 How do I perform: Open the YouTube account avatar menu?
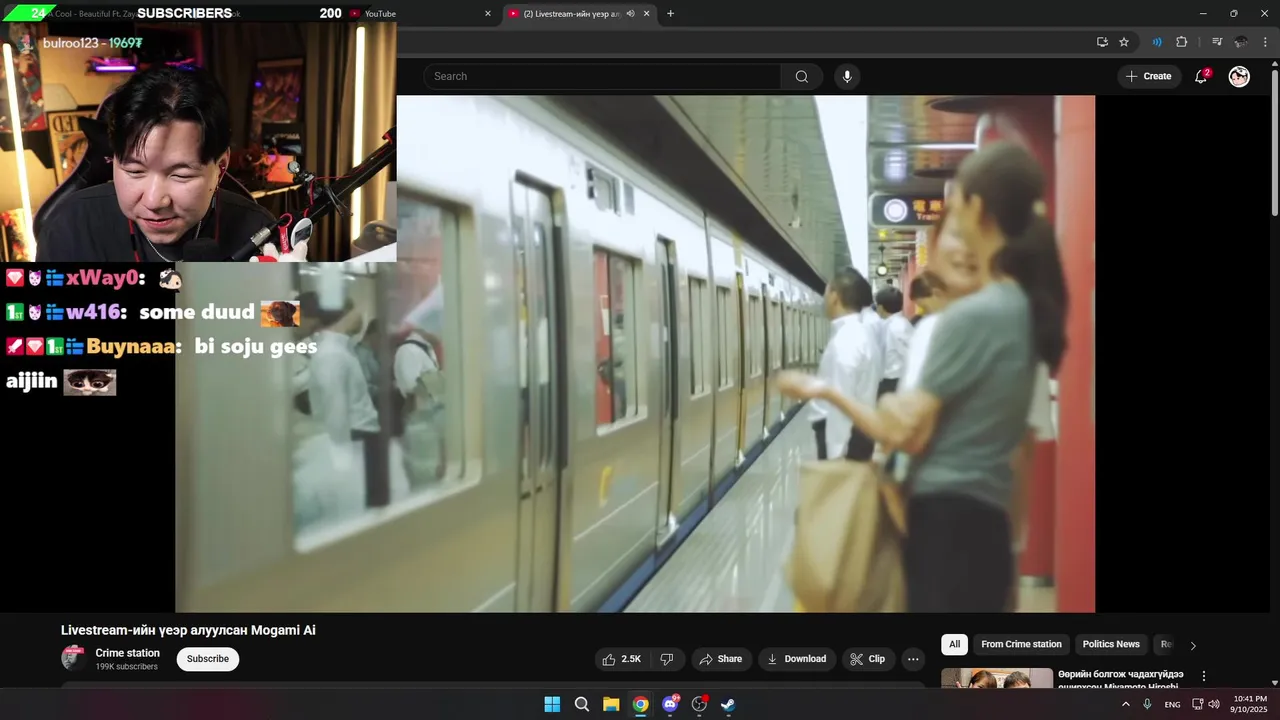point(1239,76)
